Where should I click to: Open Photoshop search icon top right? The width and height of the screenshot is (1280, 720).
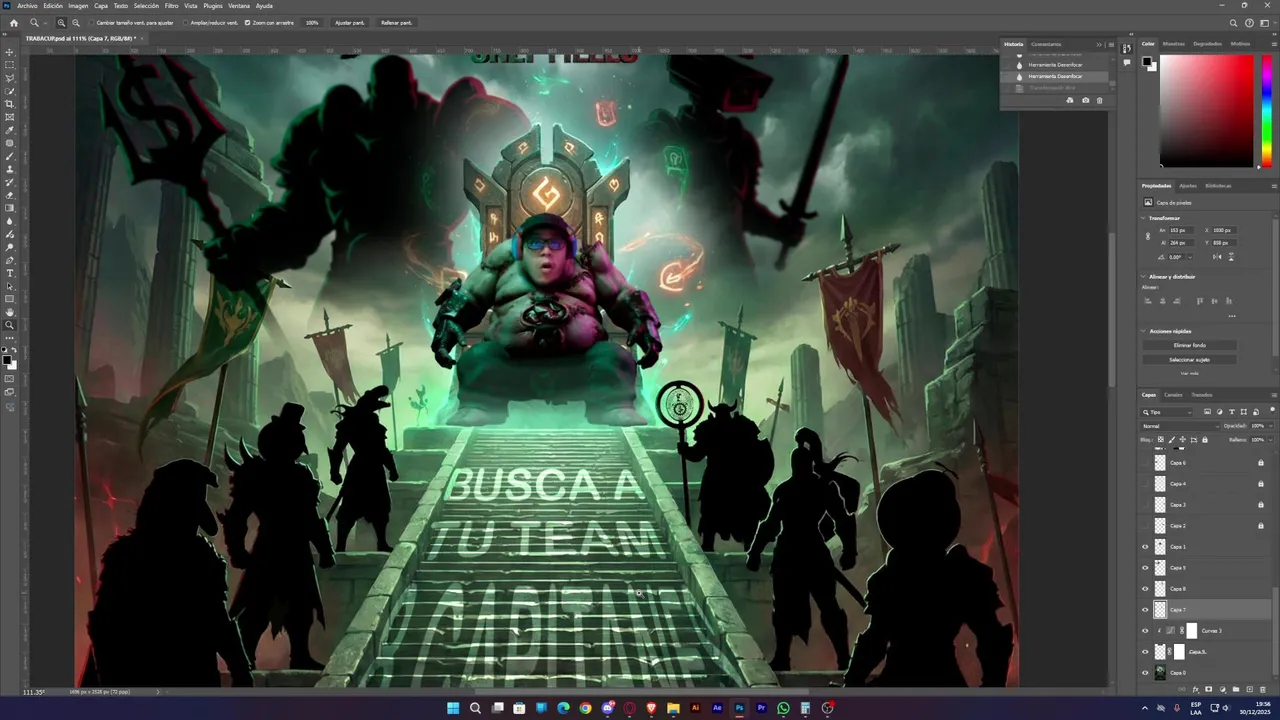pos(1234,22)
